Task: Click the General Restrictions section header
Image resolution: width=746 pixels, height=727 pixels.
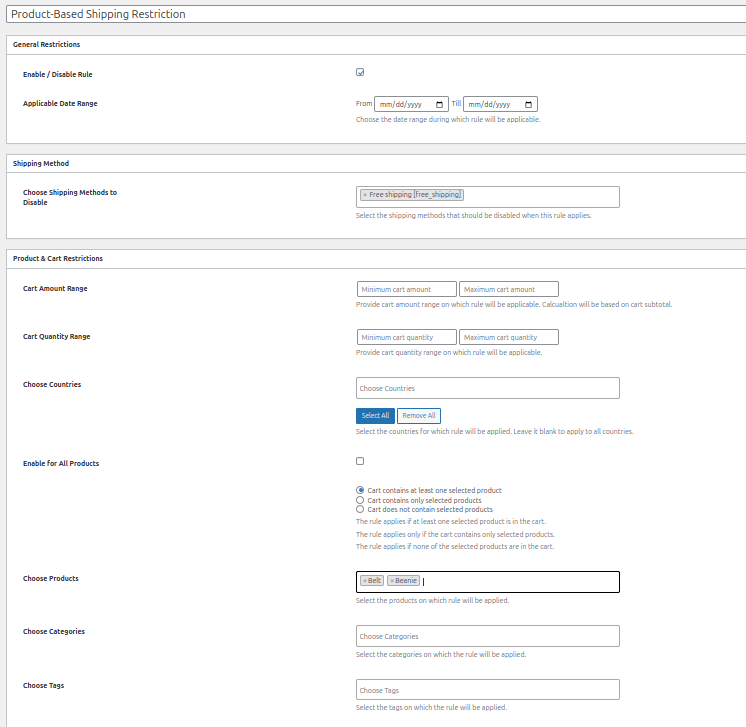Action: pyautogui.click(x=47, y=44)
